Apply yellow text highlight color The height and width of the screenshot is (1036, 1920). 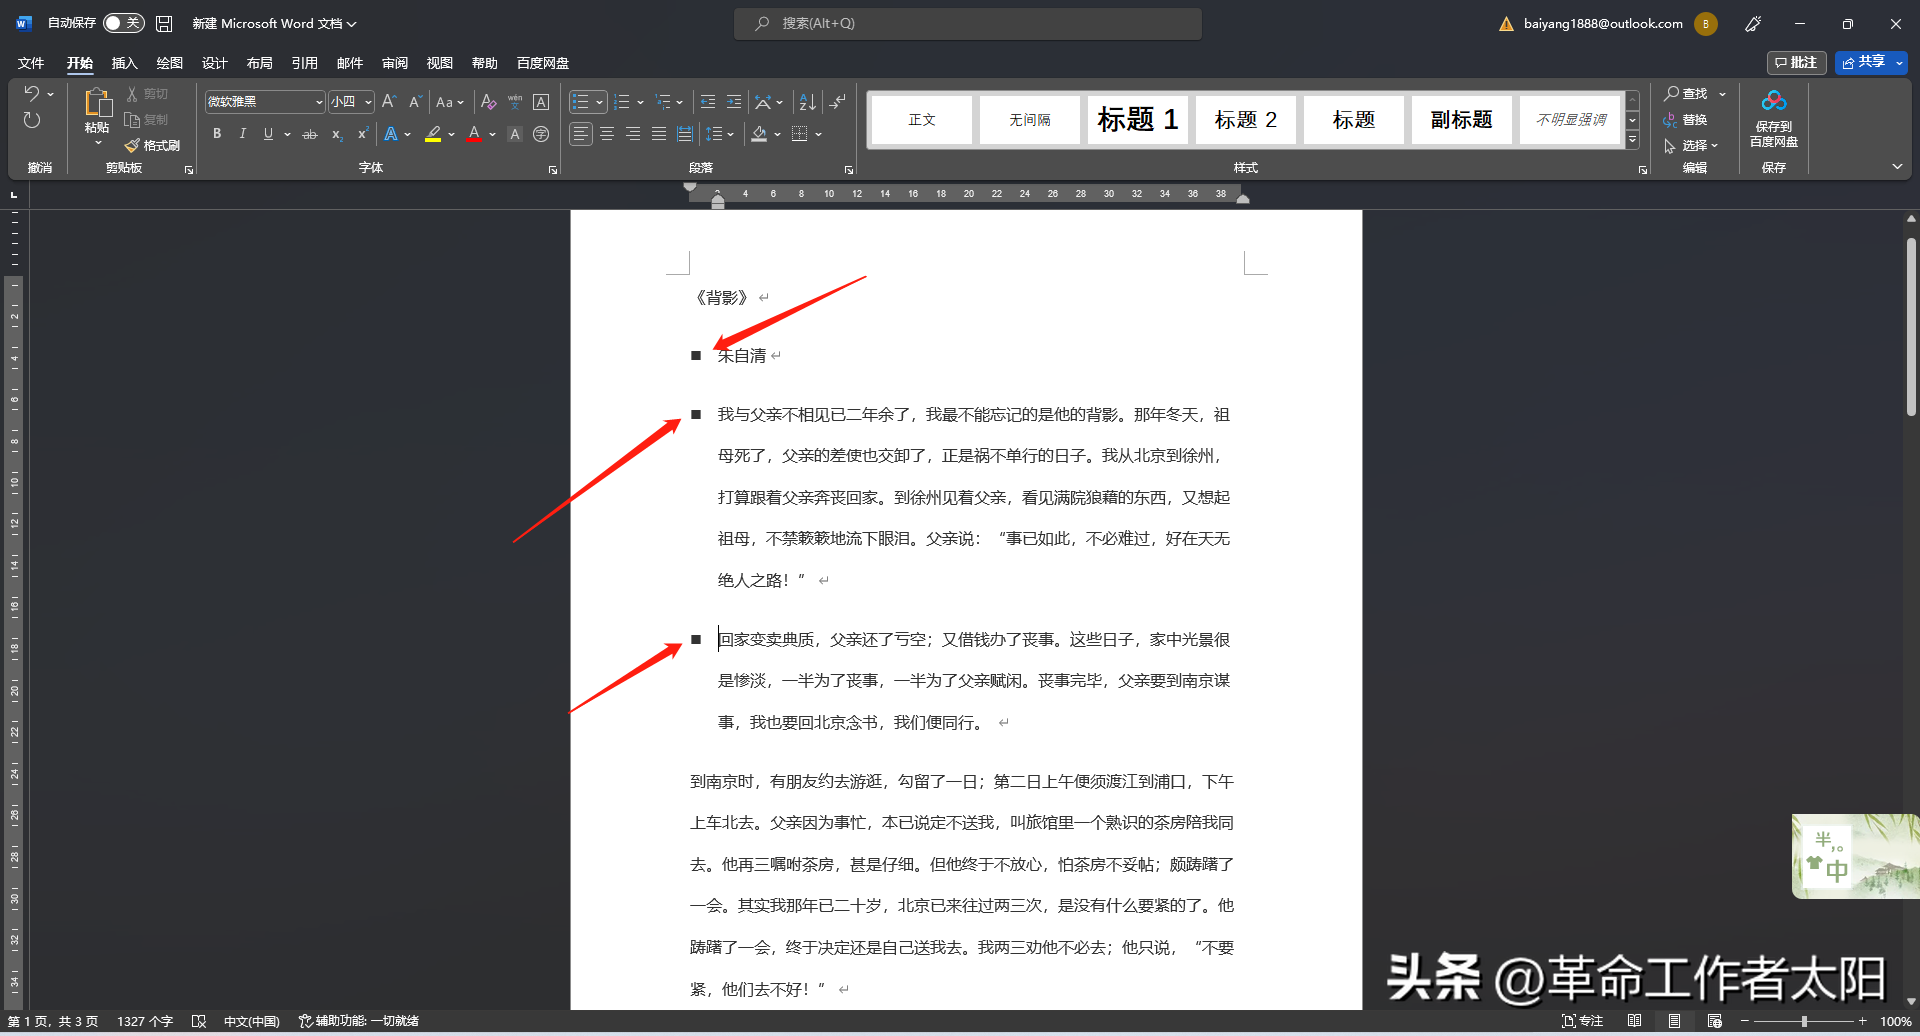(x=433, y=134)
